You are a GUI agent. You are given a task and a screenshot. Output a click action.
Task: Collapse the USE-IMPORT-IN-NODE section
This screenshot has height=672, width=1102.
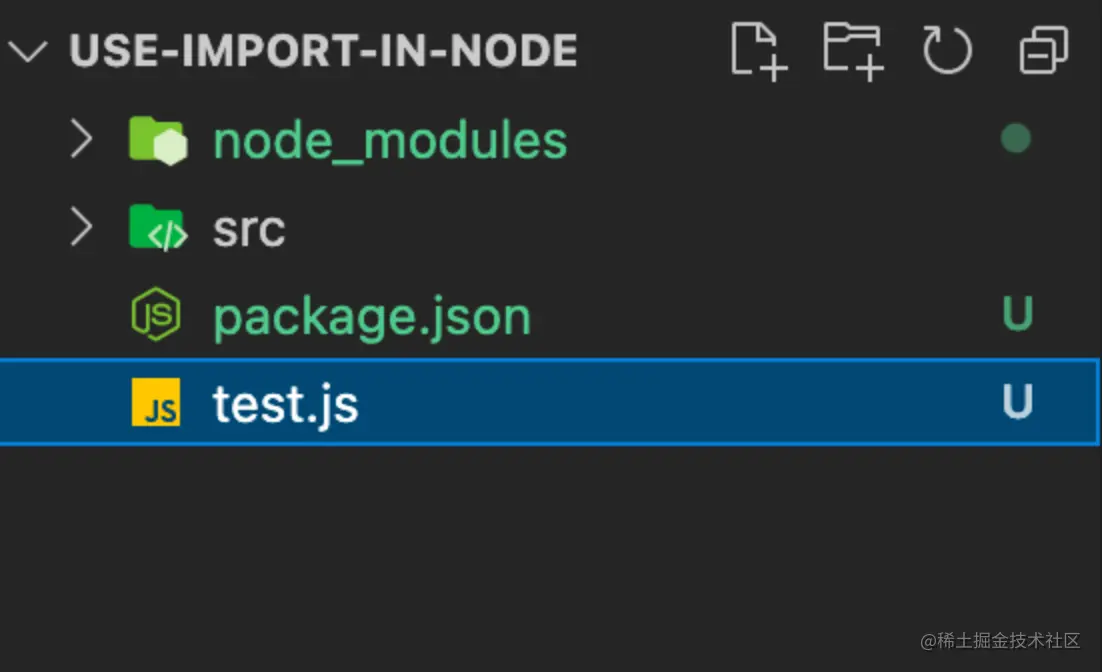click(28, 52)
